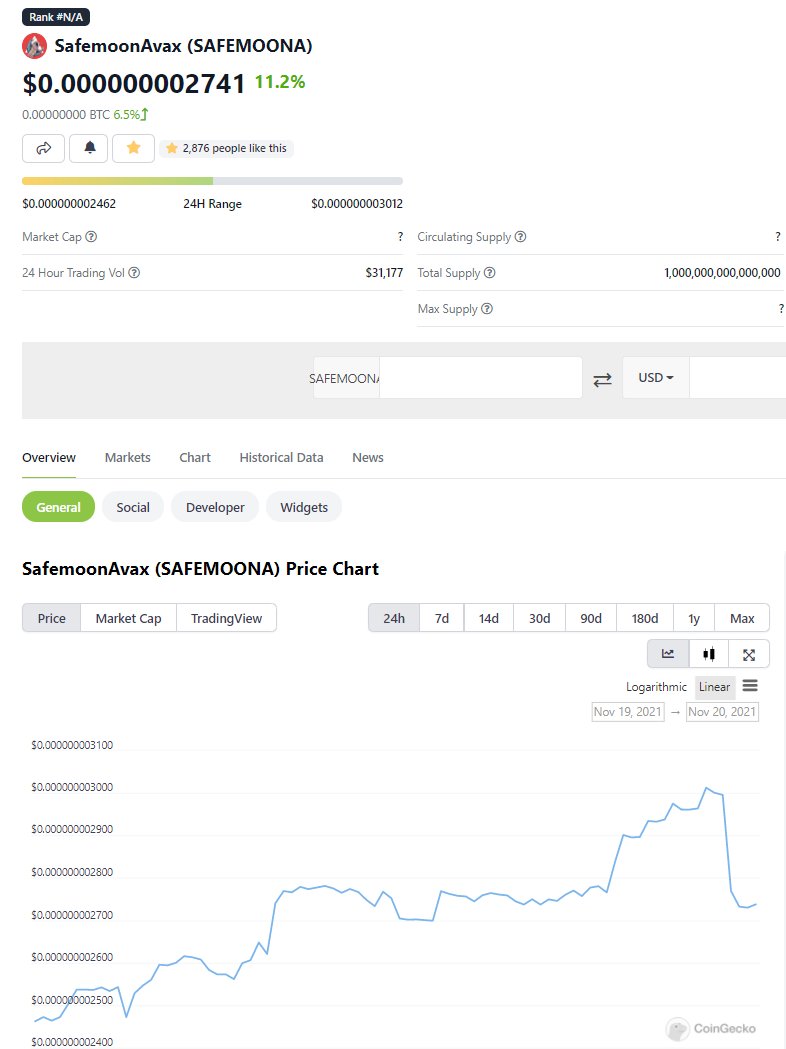Click the share arrow icon button
This screenshot has width=786, height=1049.
point(43,149)
